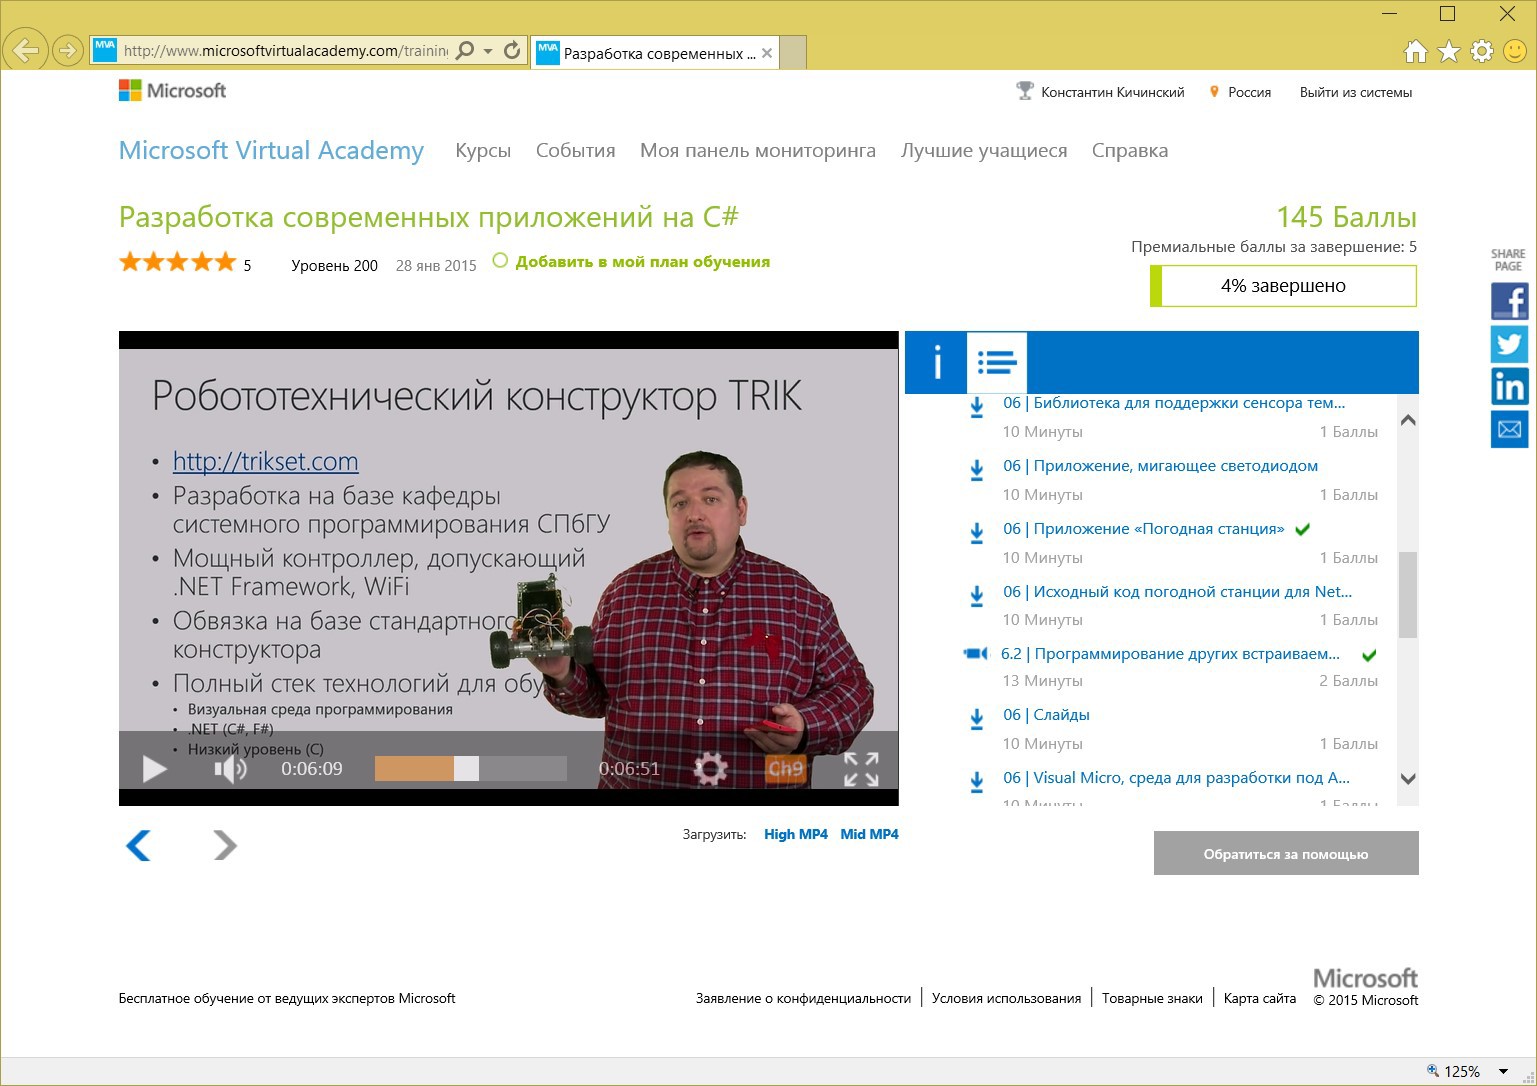Share page on Facebook

click(x=1509, y=301)
